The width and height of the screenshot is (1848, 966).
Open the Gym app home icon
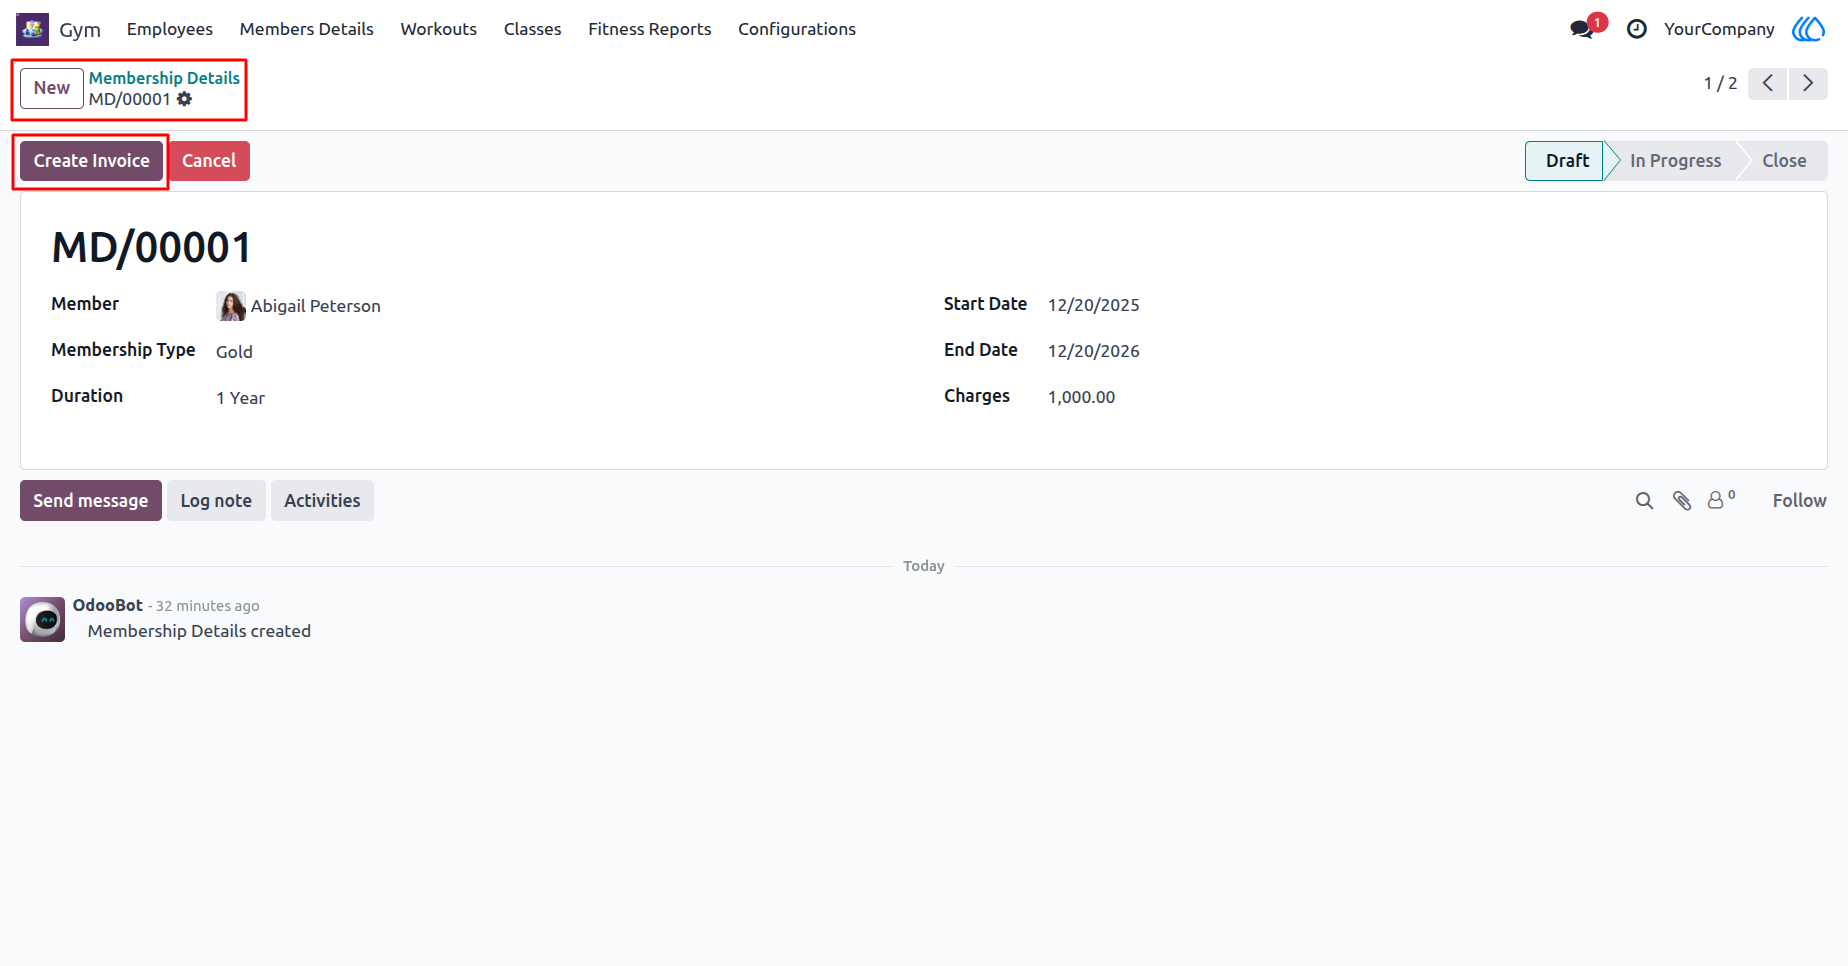click(32, 29)
